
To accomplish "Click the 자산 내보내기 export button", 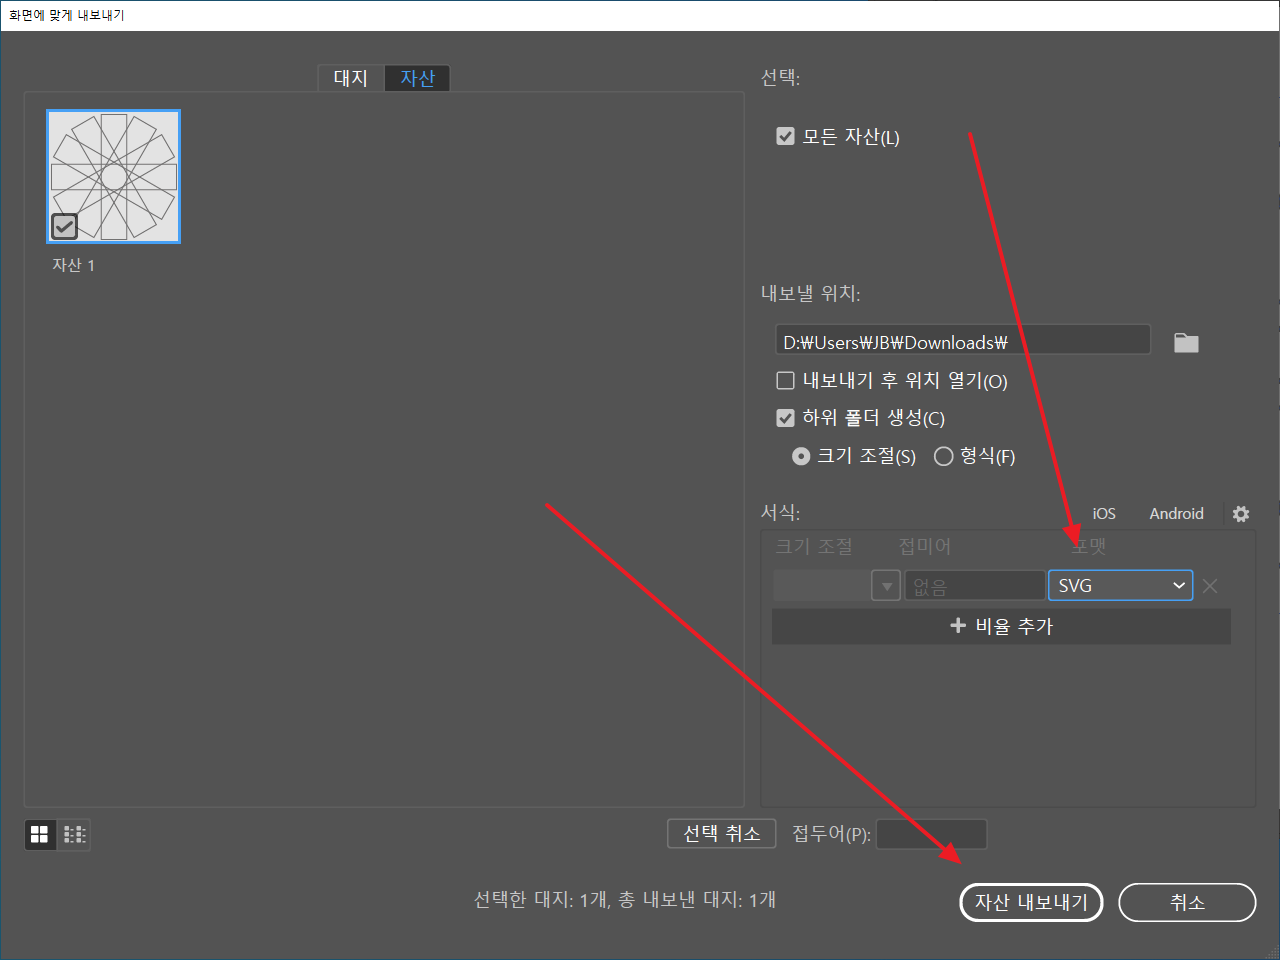I will [x=1031, y=902].
